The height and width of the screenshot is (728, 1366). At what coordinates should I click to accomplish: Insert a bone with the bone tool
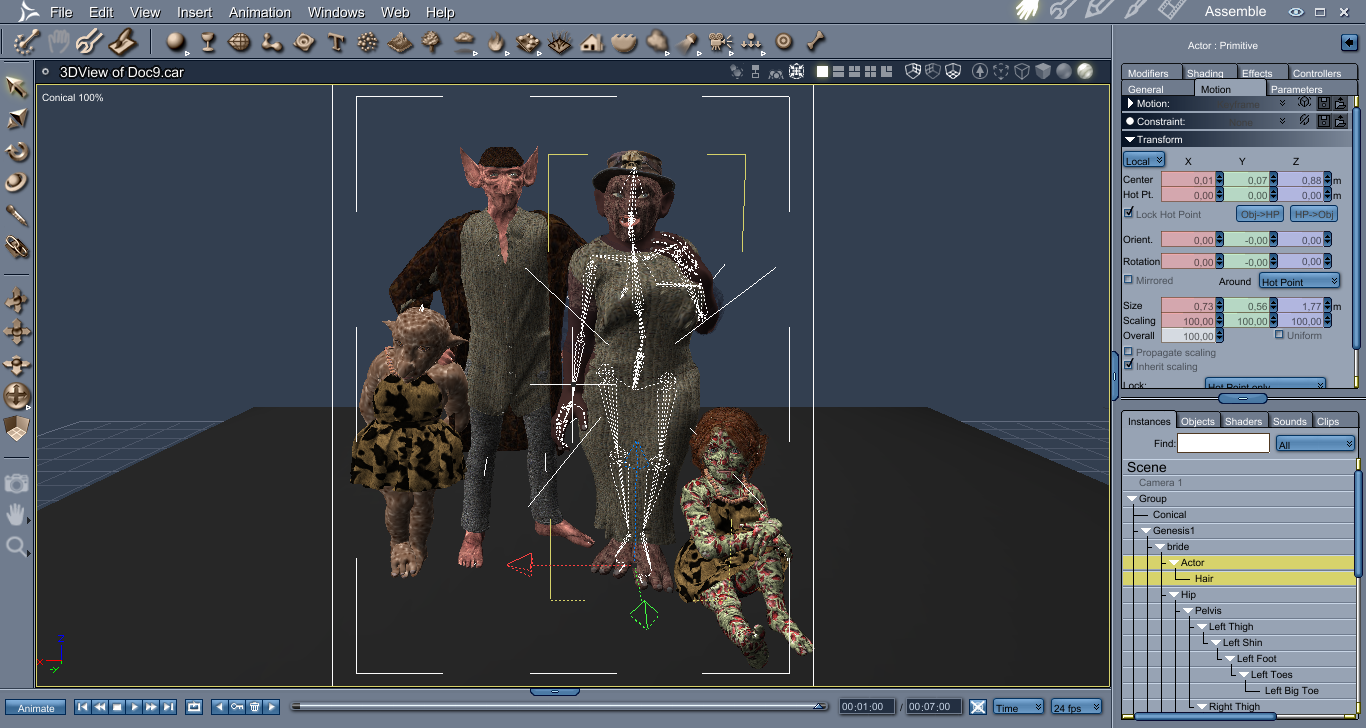(x=817, y=42)
